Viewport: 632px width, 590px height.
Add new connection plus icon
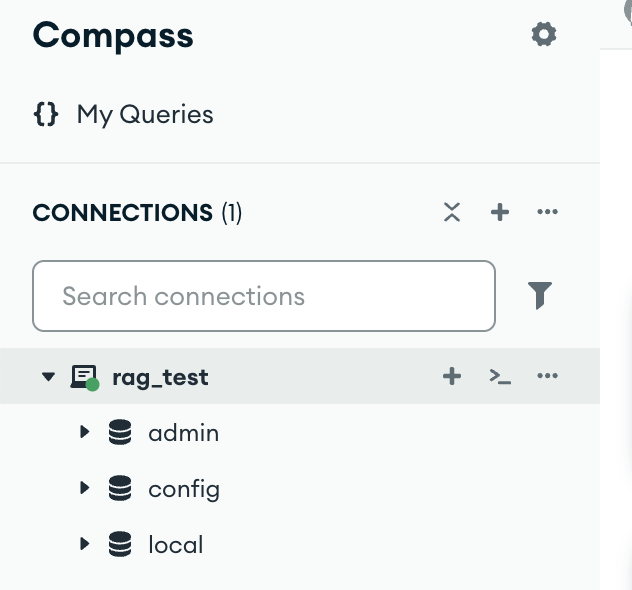click(500, 212)
